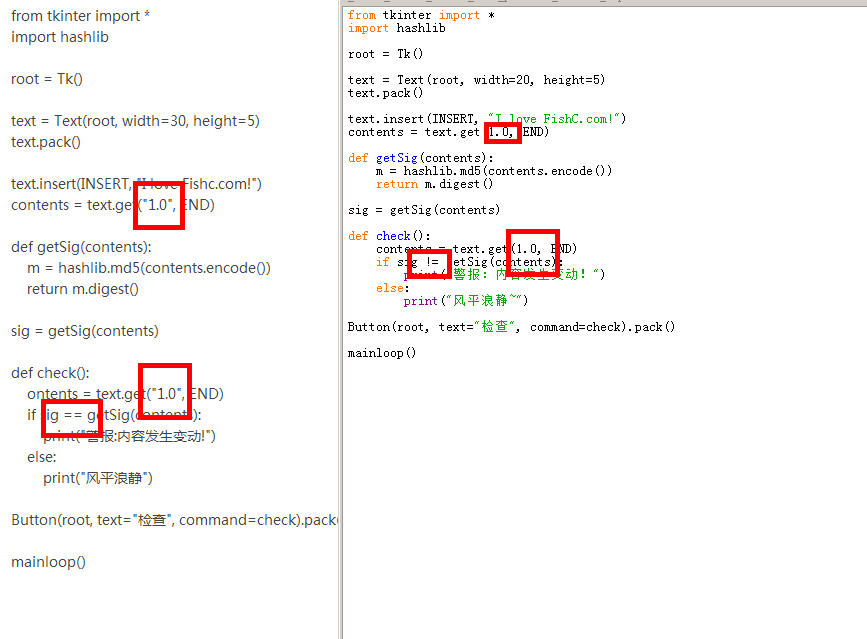This screenshot has height=639, width=867.
Task: Click "import hashlib" line in left pane
Action: [60, 37]
